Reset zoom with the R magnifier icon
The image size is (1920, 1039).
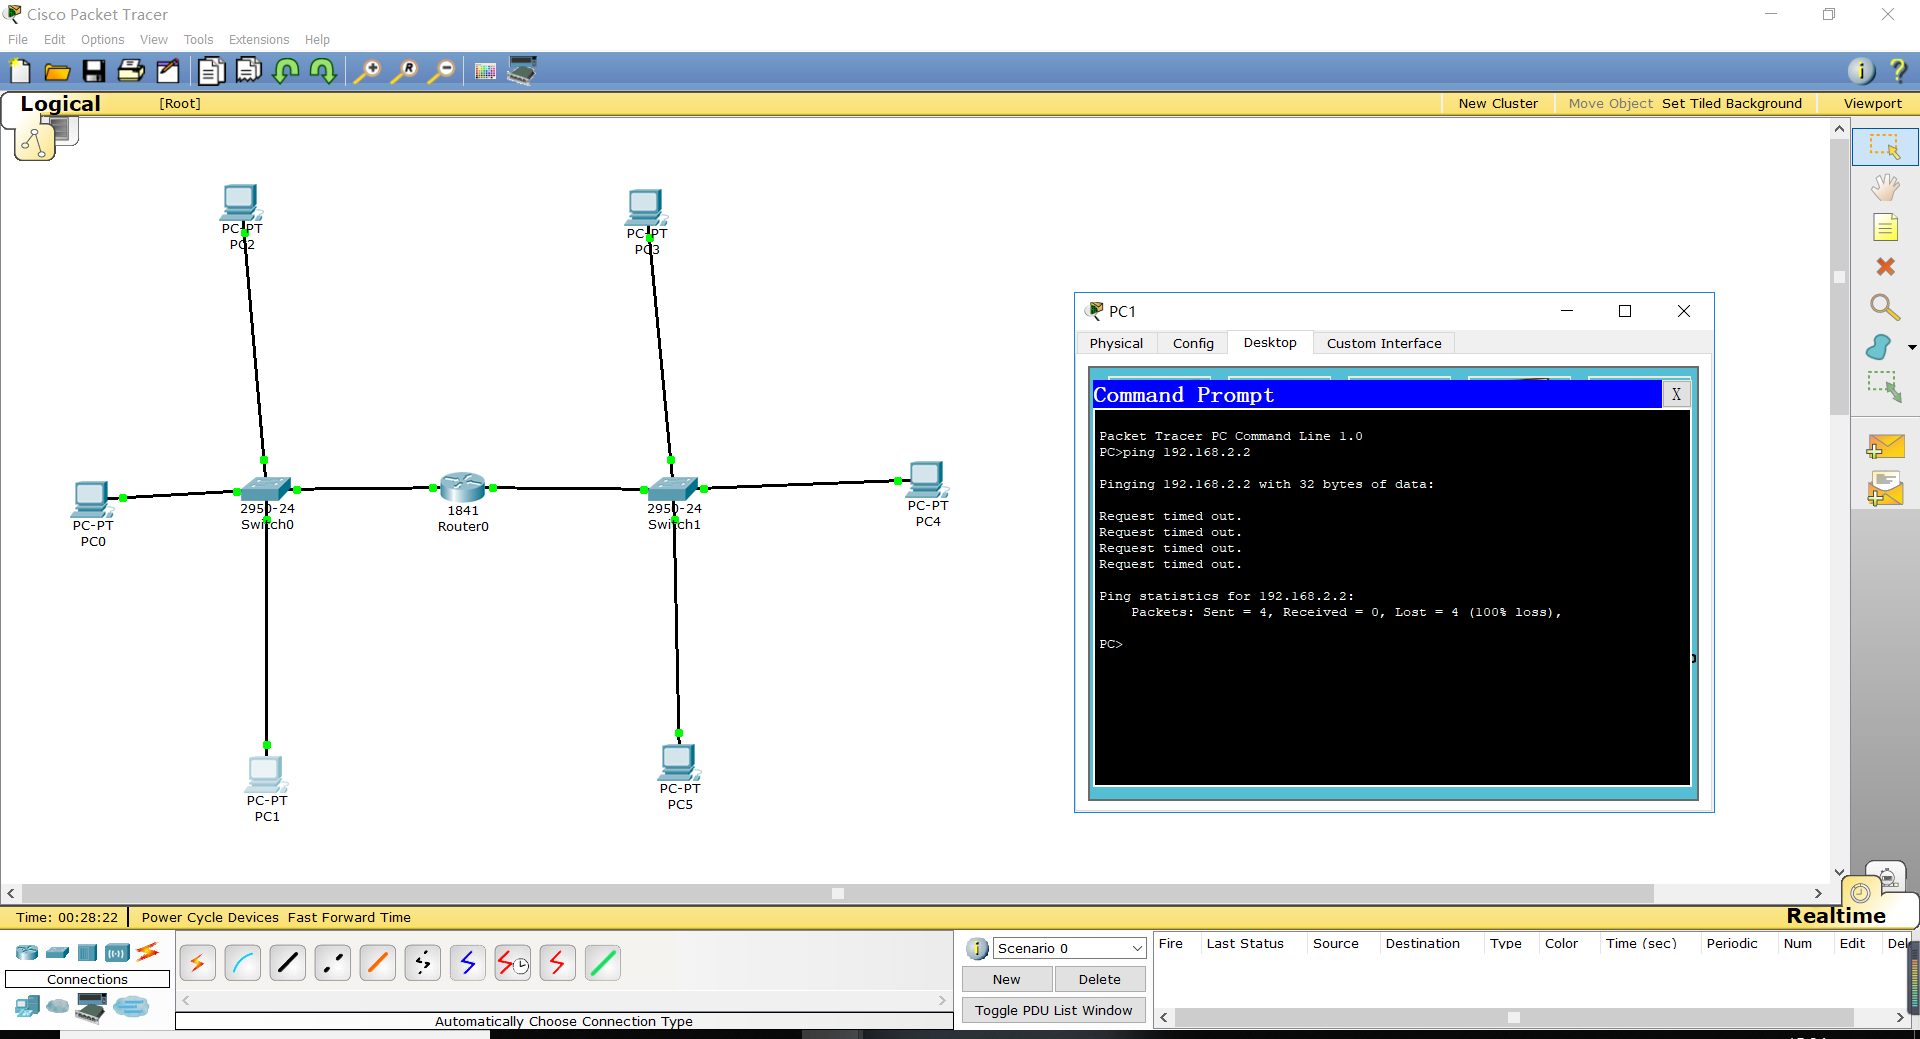point(404,71)
